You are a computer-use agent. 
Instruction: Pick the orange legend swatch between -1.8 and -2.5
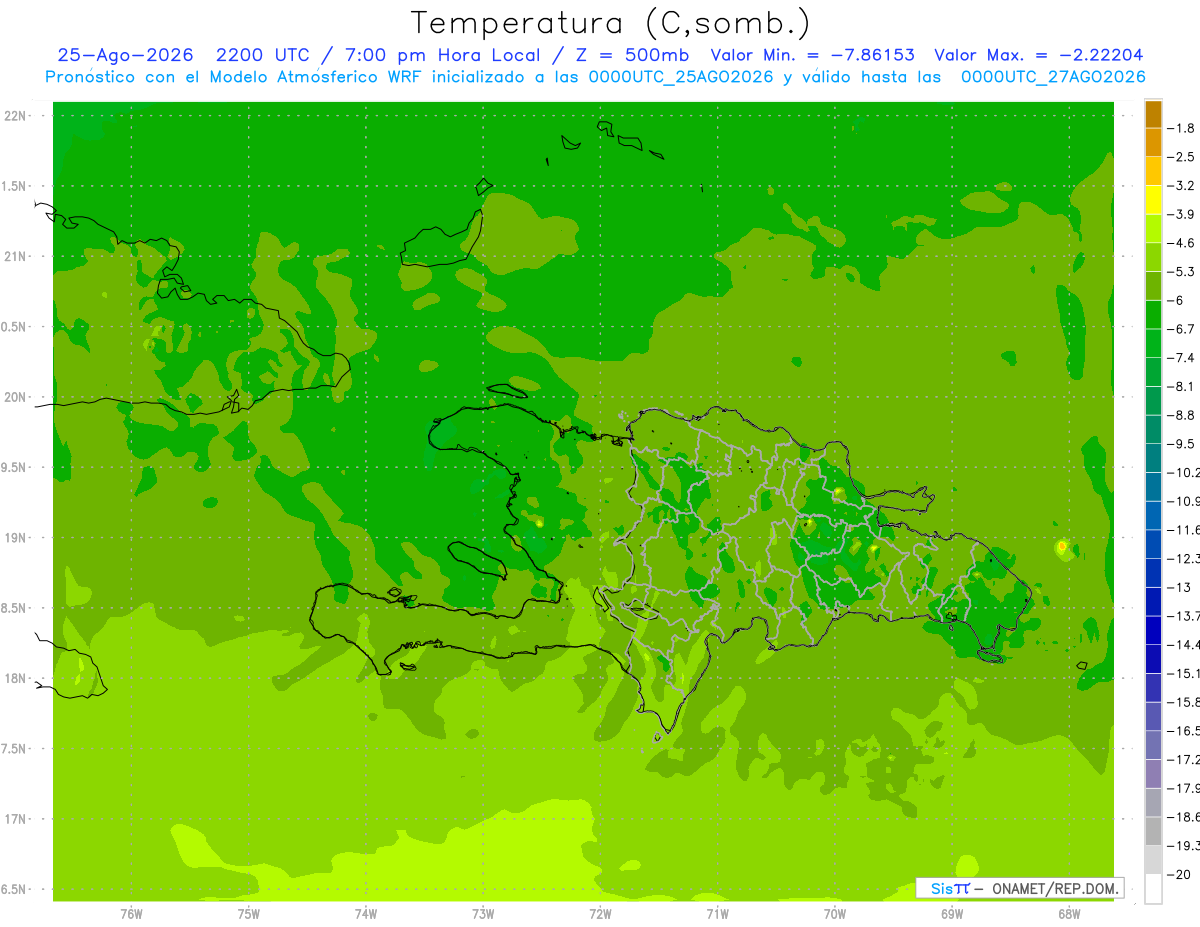pos(1153,142)
